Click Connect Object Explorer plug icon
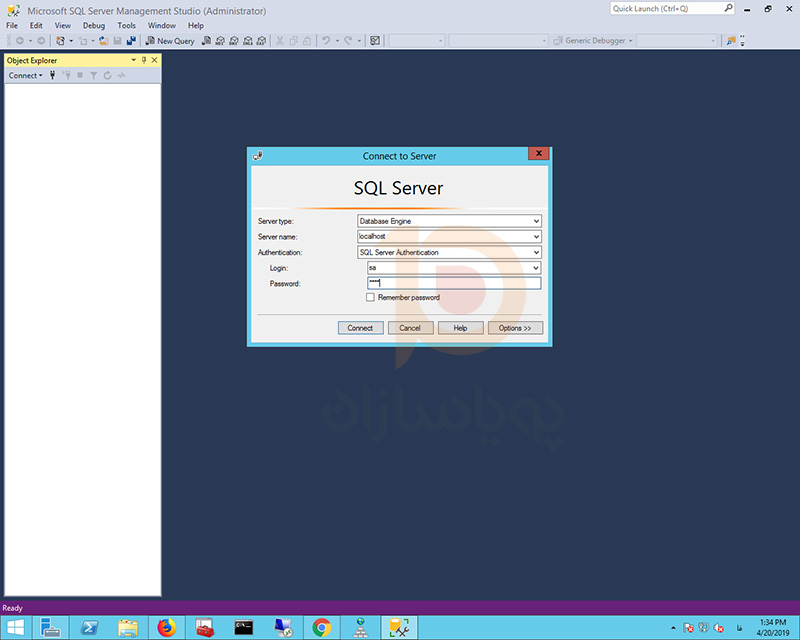 click(53, 75)
